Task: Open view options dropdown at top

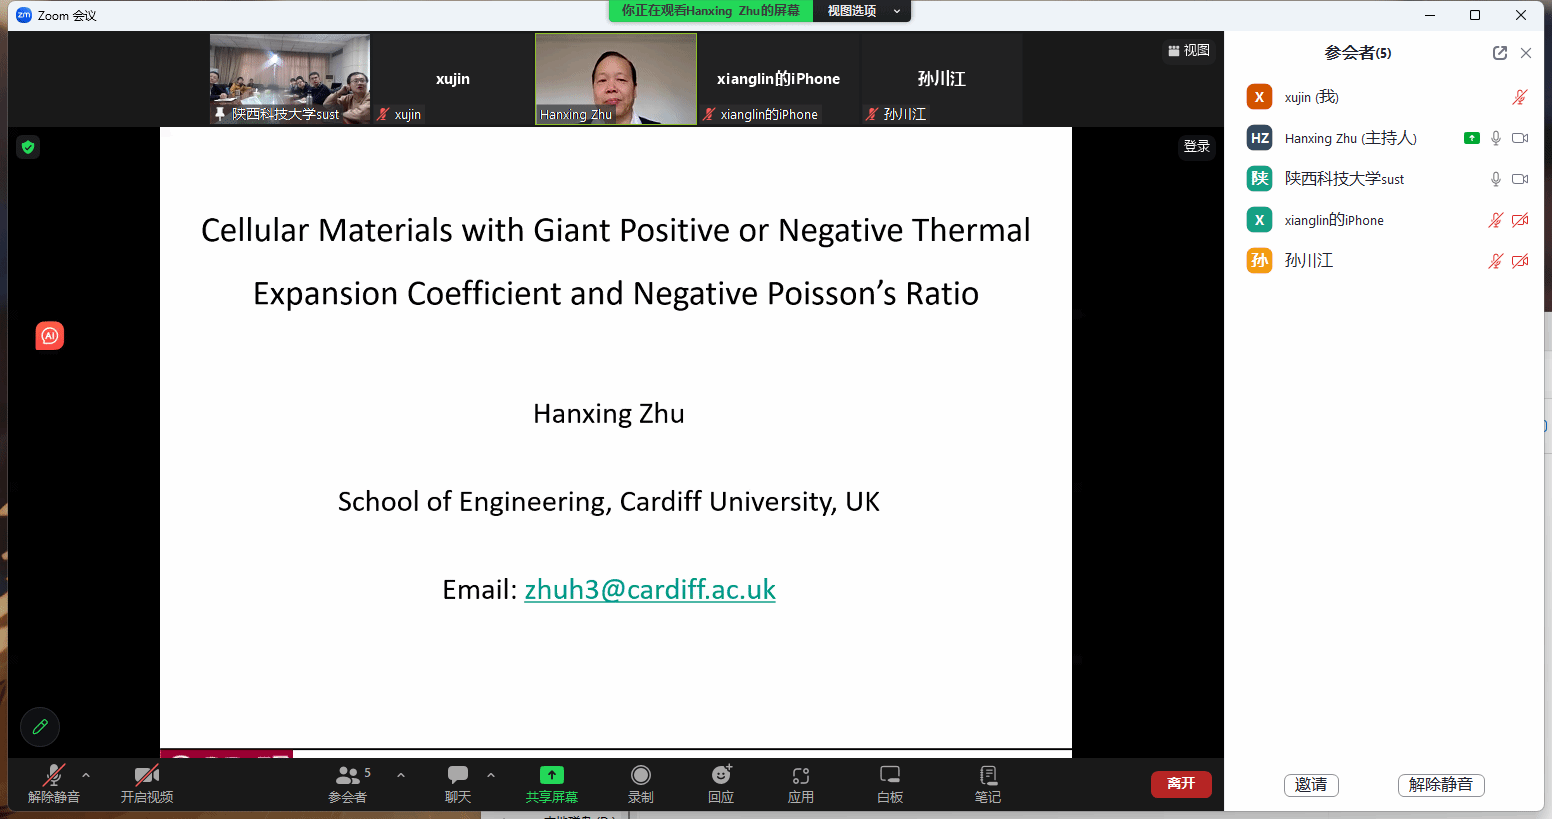Action: (862, 11)
